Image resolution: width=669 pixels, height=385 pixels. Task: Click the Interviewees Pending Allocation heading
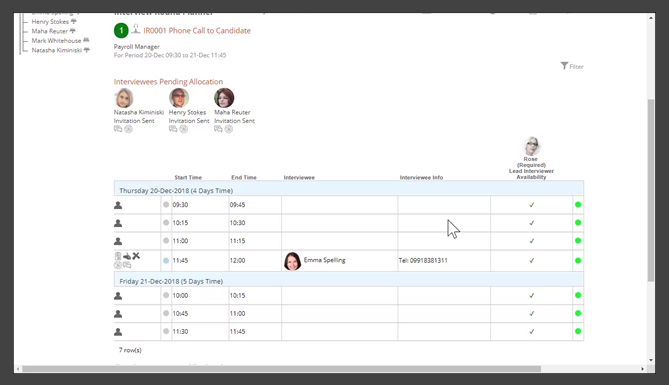168,82
